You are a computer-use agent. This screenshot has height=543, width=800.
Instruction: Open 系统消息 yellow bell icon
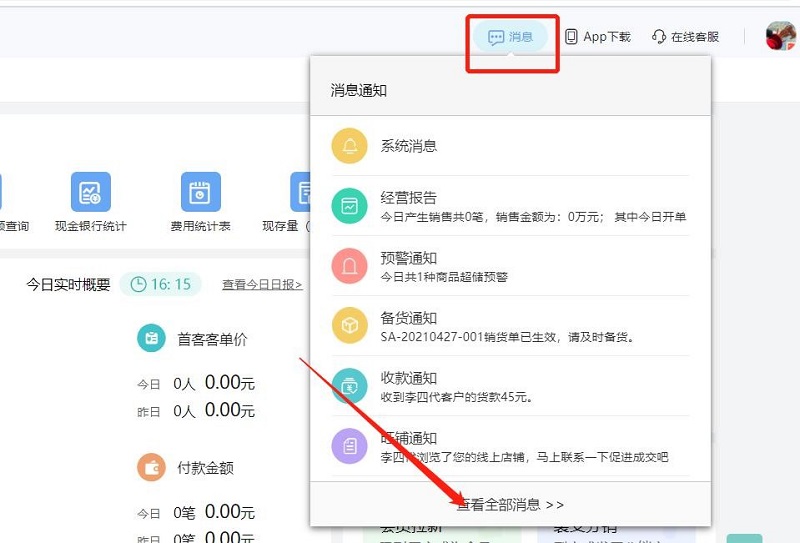tap(349, 146)
